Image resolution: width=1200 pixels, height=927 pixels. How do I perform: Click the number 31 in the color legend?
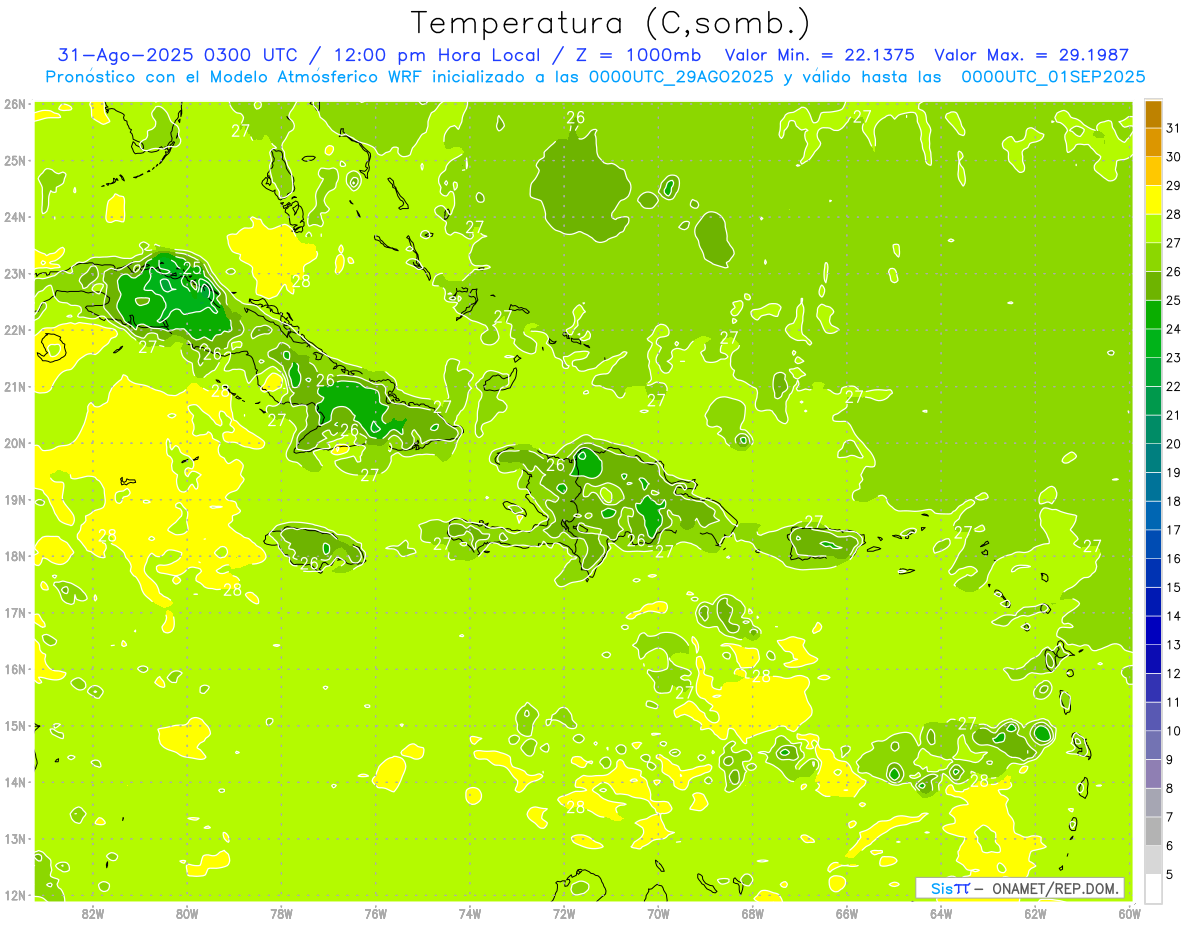tap(1174, 128)
